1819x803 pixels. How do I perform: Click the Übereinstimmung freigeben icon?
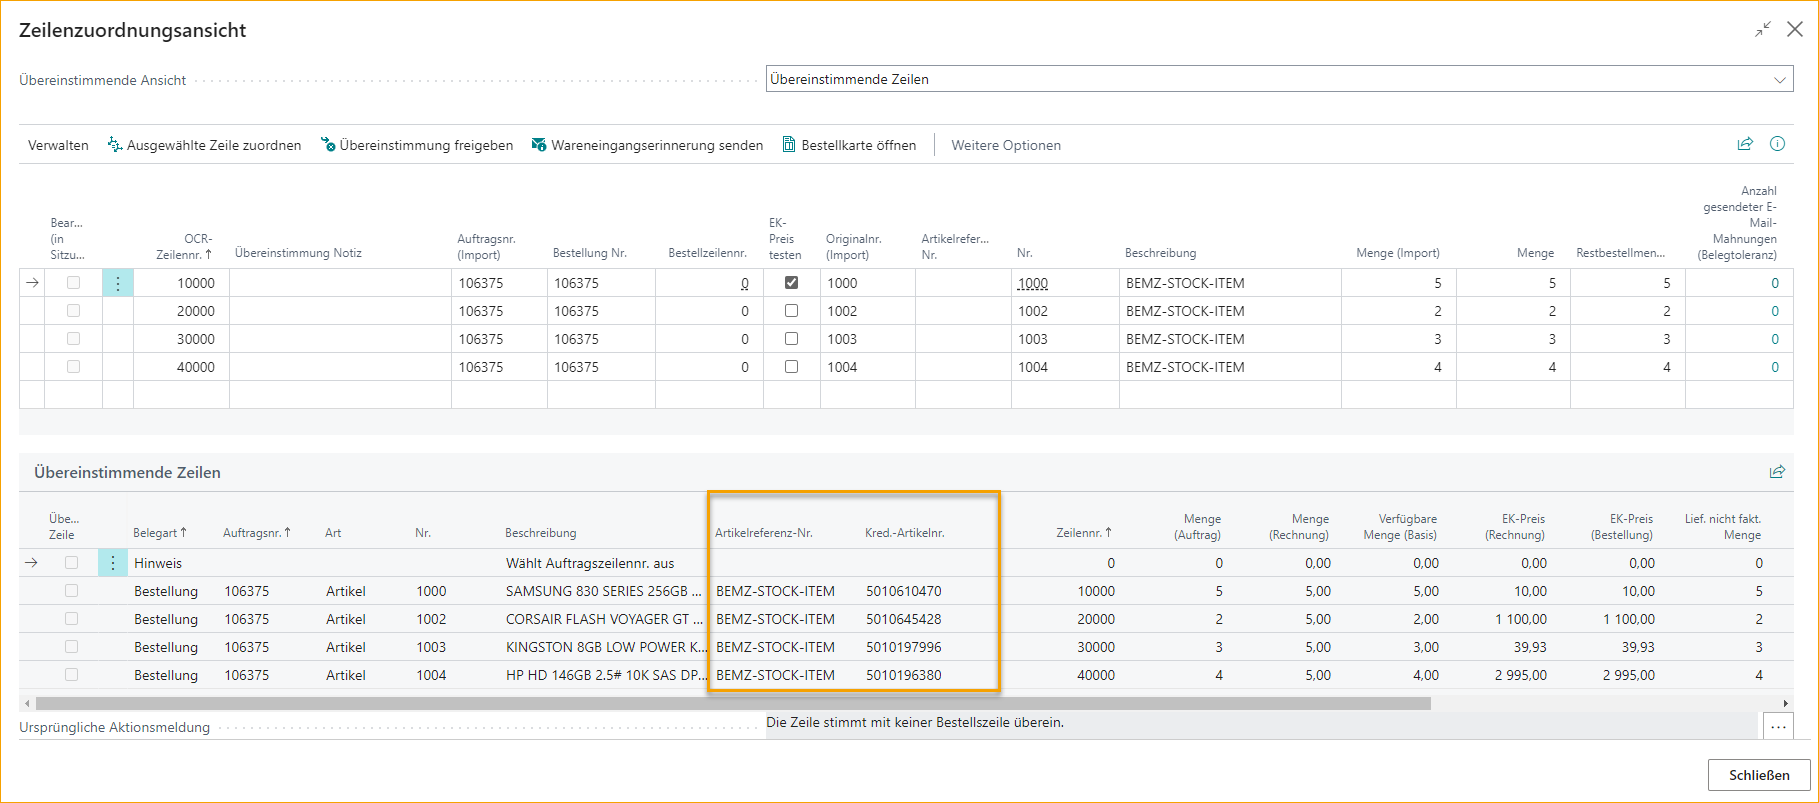pyautogui.click(x=328, y=145)
